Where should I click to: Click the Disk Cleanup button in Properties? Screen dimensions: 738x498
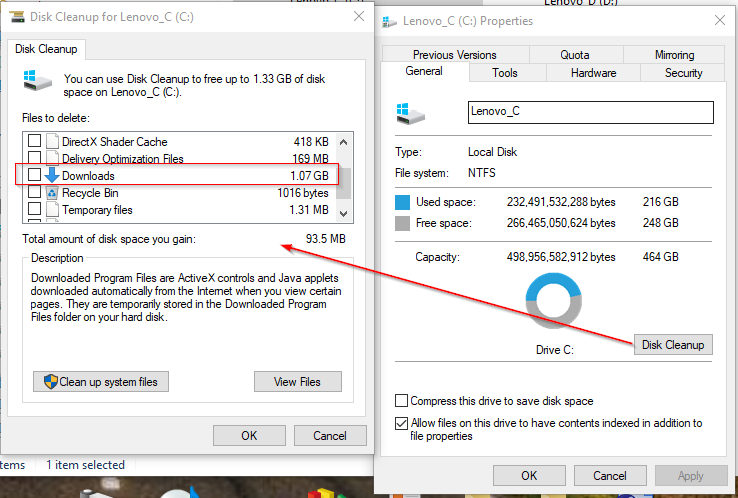pos(673,345)
